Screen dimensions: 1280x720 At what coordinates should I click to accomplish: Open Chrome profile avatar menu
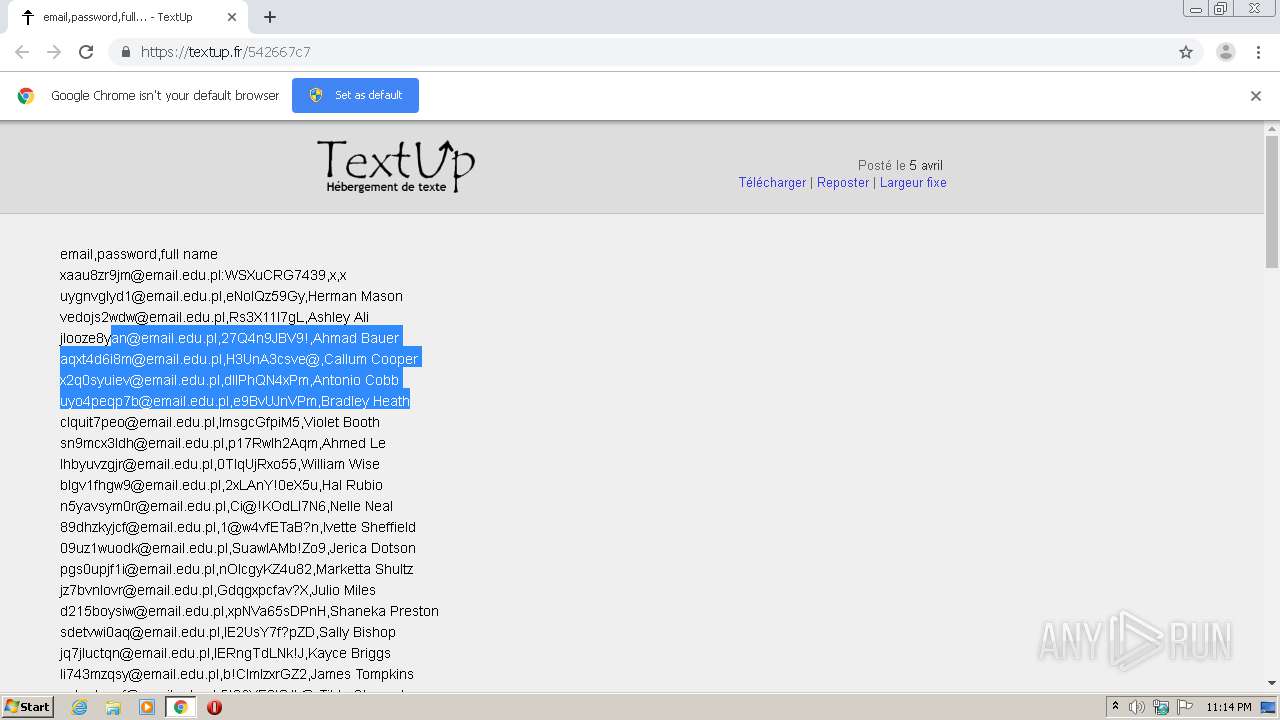[x=1225, y=52]
